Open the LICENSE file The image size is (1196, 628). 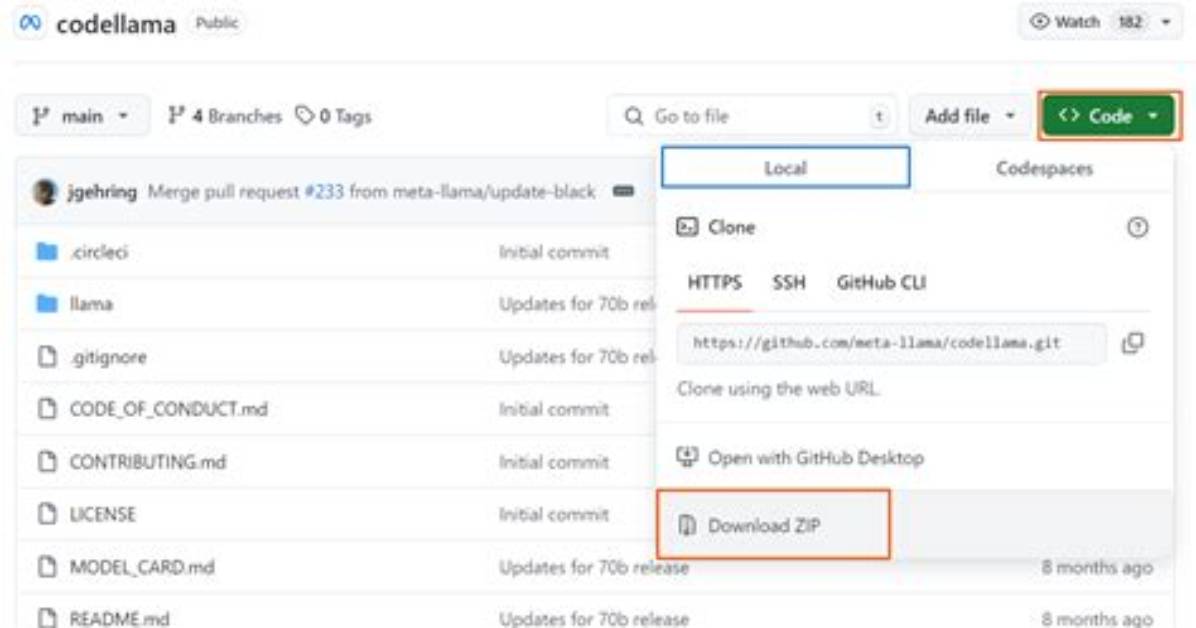tap(102, 514)
